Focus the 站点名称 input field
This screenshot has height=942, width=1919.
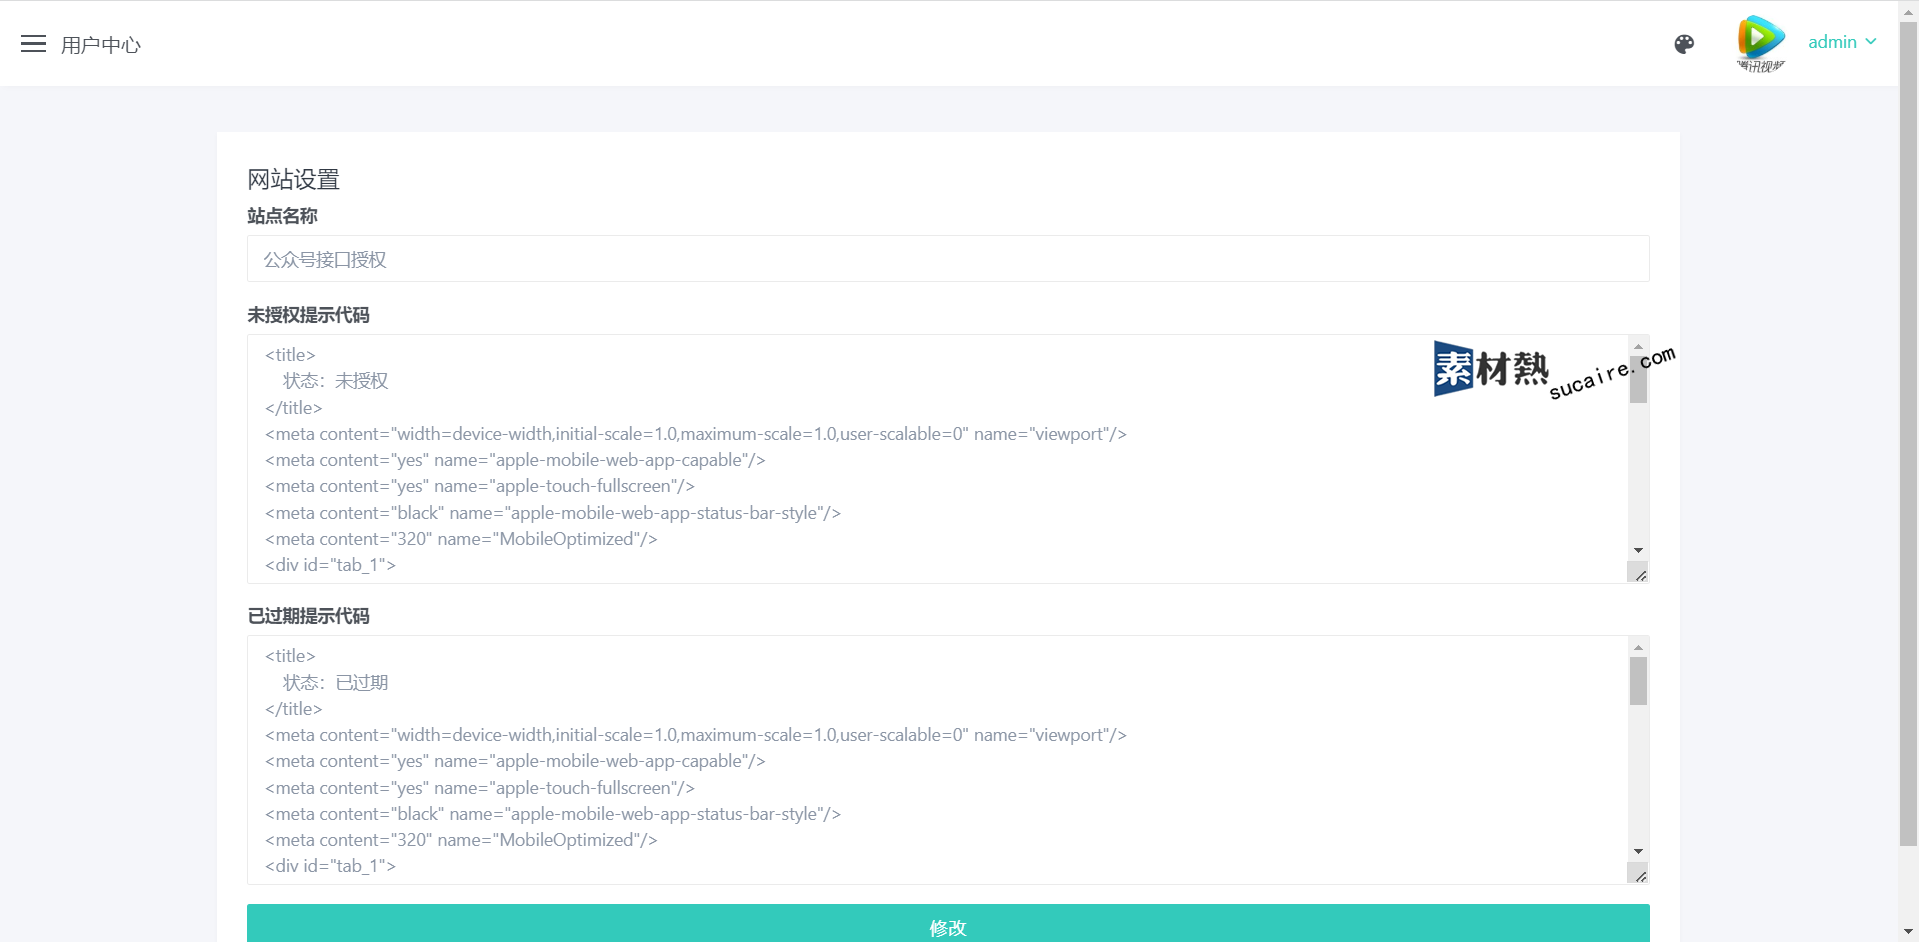pos(947,259)
